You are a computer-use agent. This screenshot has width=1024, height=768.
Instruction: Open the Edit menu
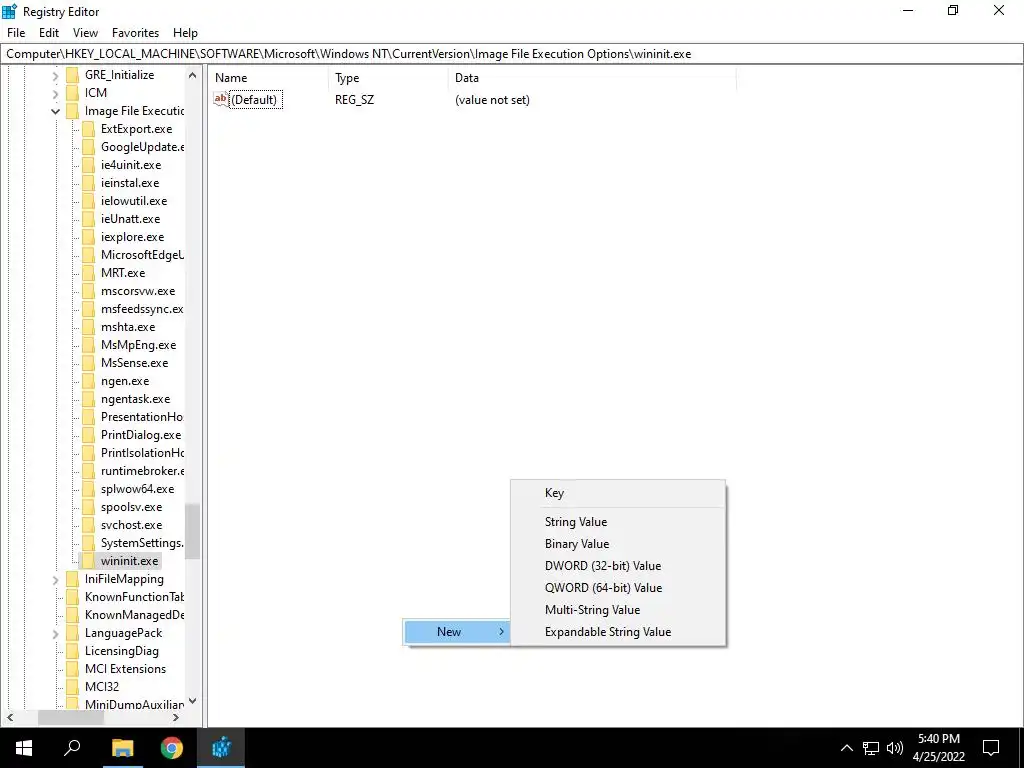[49, 33]
